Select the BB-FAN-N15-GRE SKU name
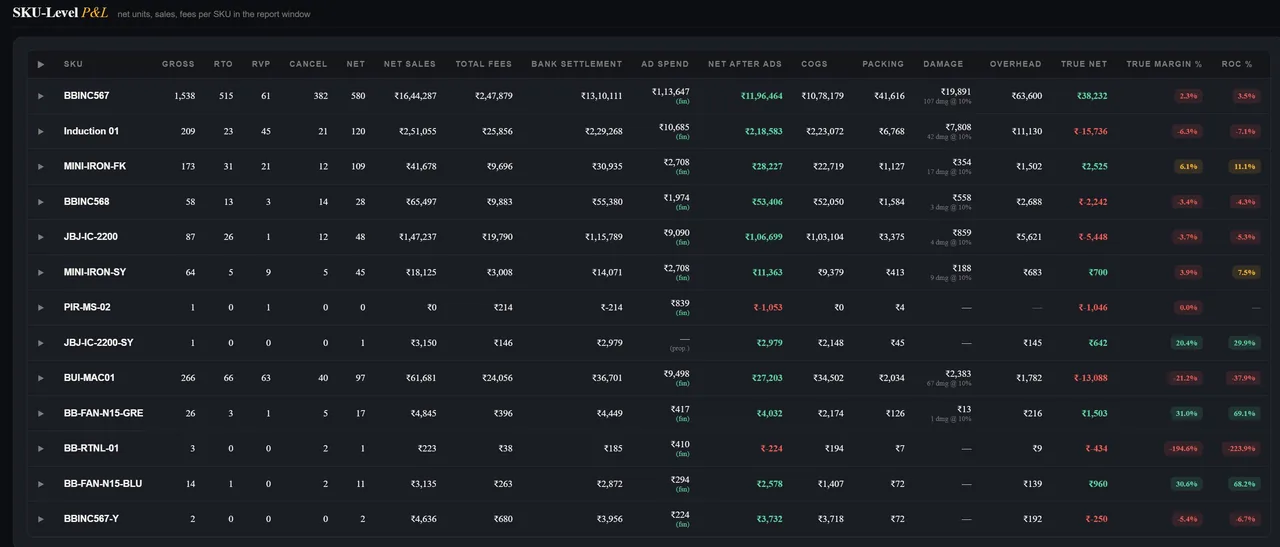 pos(103,413)
